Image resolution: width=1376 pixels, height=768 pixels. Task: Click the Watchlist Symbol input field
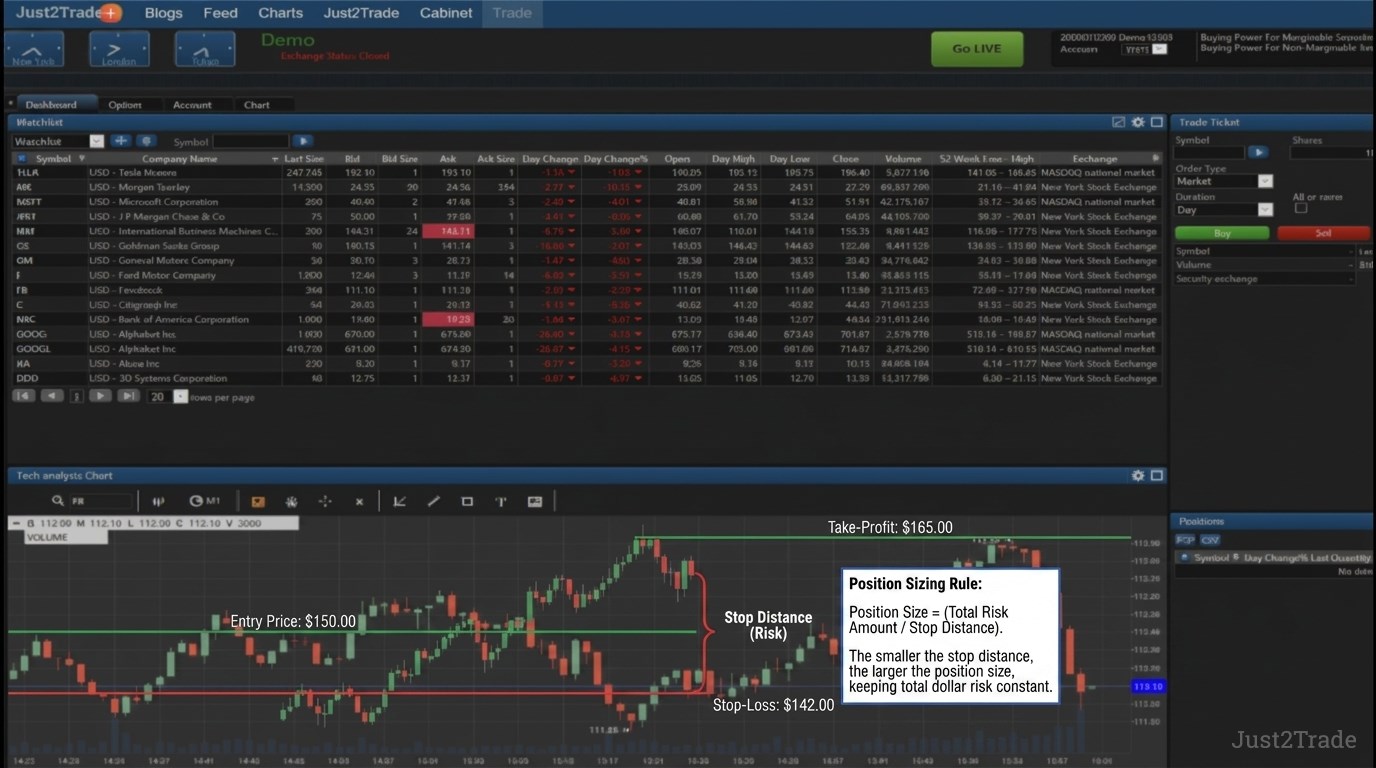pyautogui.click(x=250, y=142)
